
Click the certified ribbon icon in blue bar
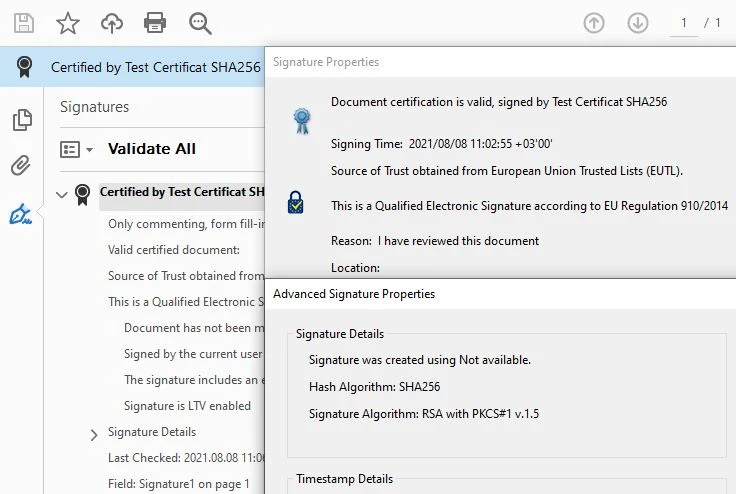[24, 68]
